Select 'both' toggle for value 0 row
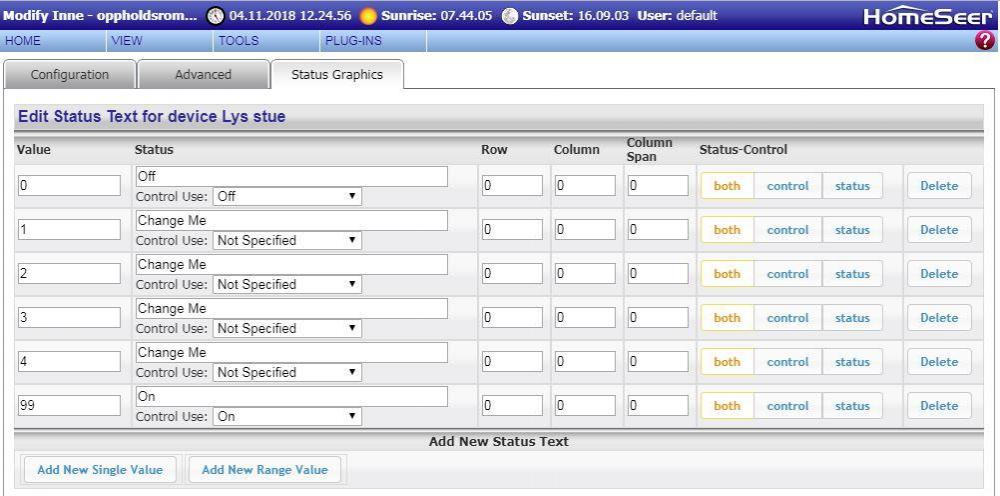Screen dimensions: 1000x496 point(727,186)
